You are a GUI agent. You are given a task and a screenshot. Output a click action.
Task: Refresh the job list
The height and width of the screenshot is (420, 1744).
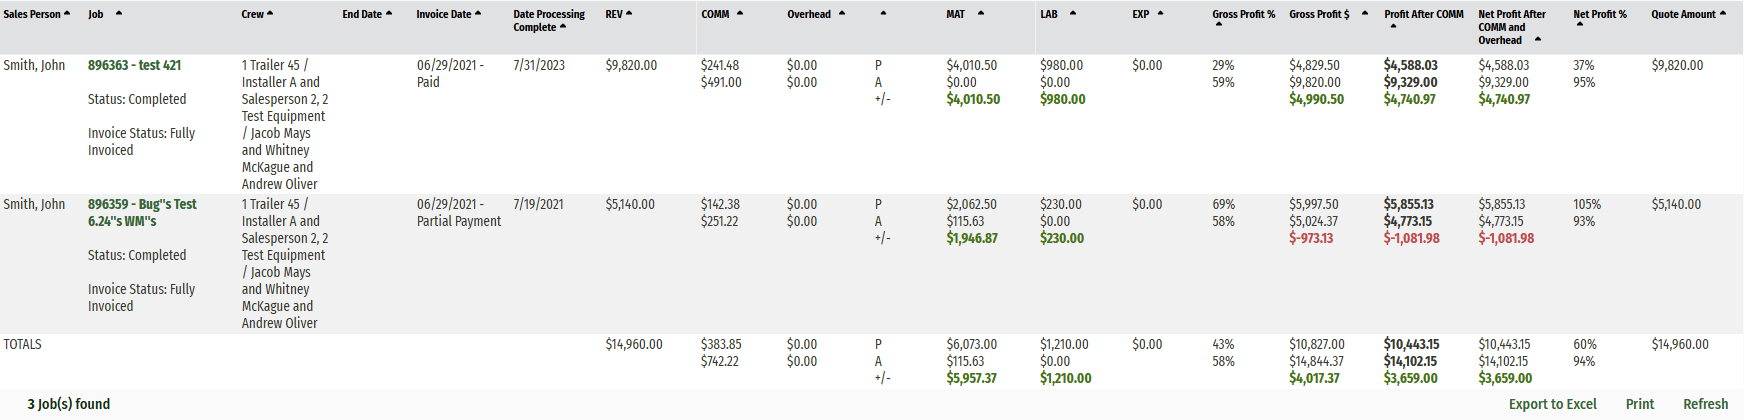point(1705,404)
